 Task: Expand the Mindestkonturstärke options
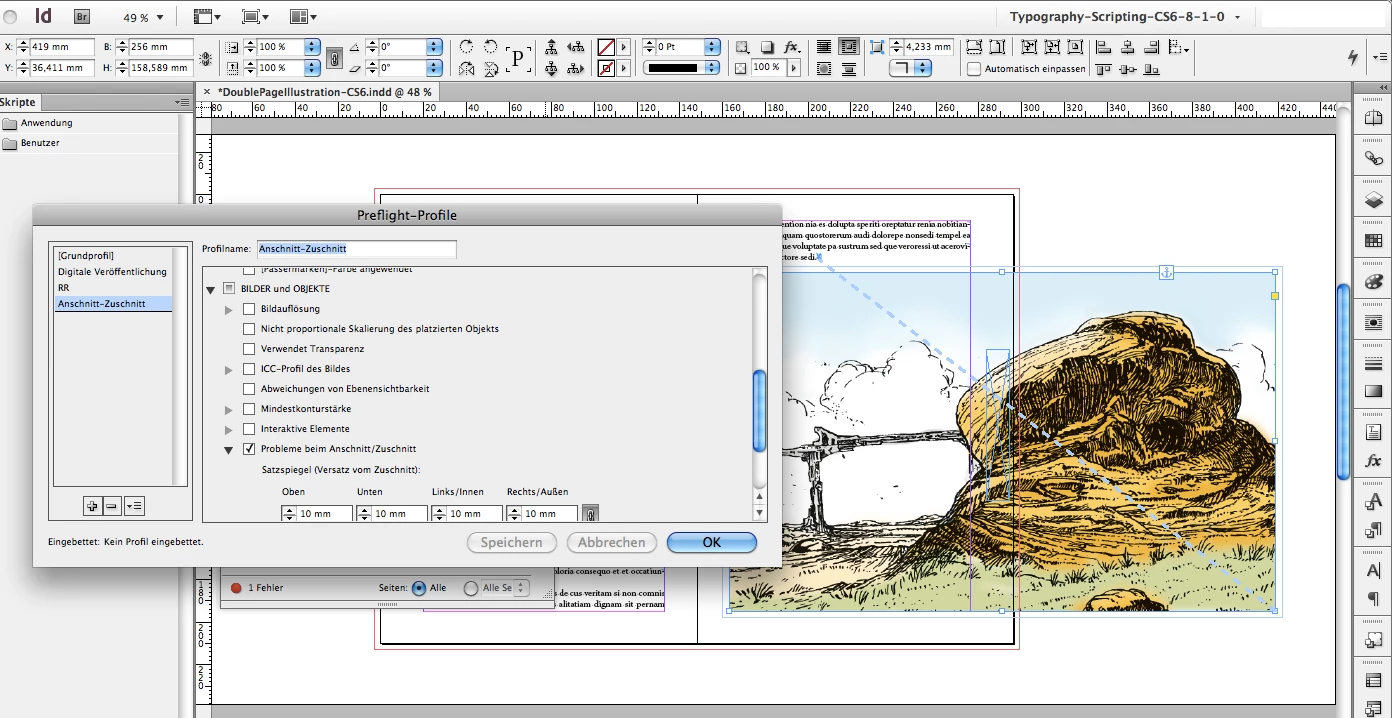click(229, 410)
